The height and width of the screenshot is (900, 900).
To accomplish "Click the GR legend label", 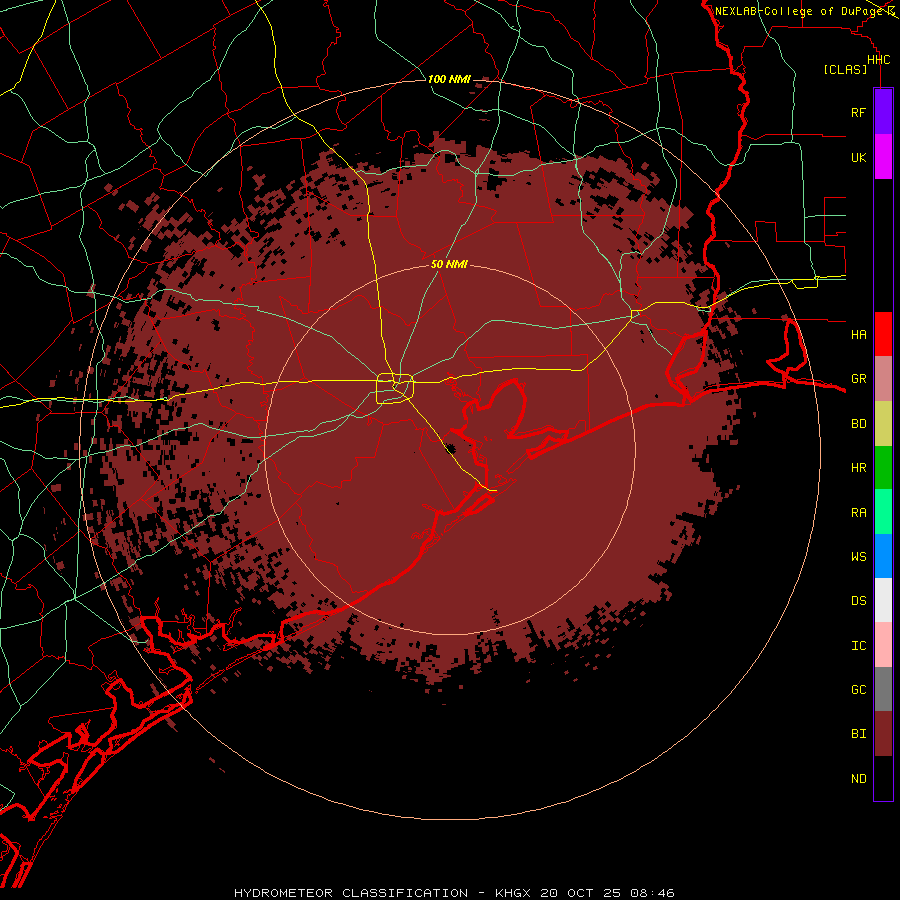I will [858, 379].
